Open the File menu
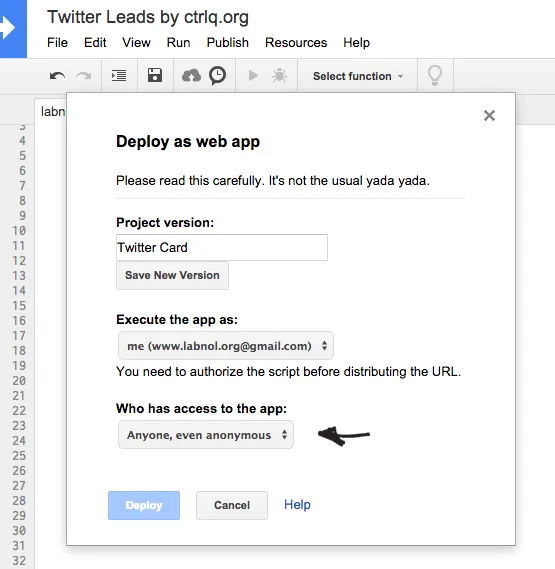 [x=57, y=42]
